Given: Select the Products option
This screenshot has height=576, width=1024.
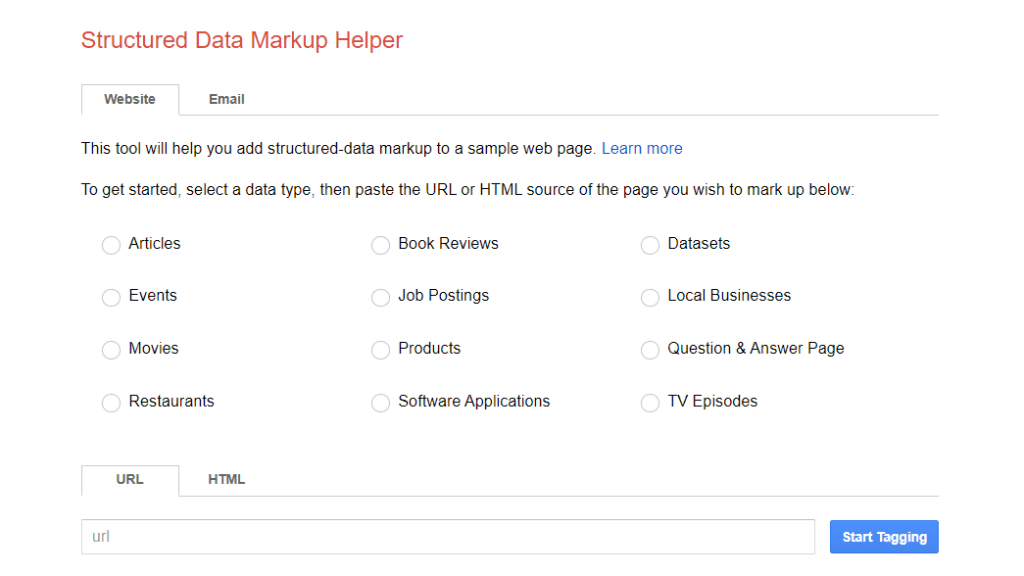Looking at the screenshot, I should click(381, 350).
